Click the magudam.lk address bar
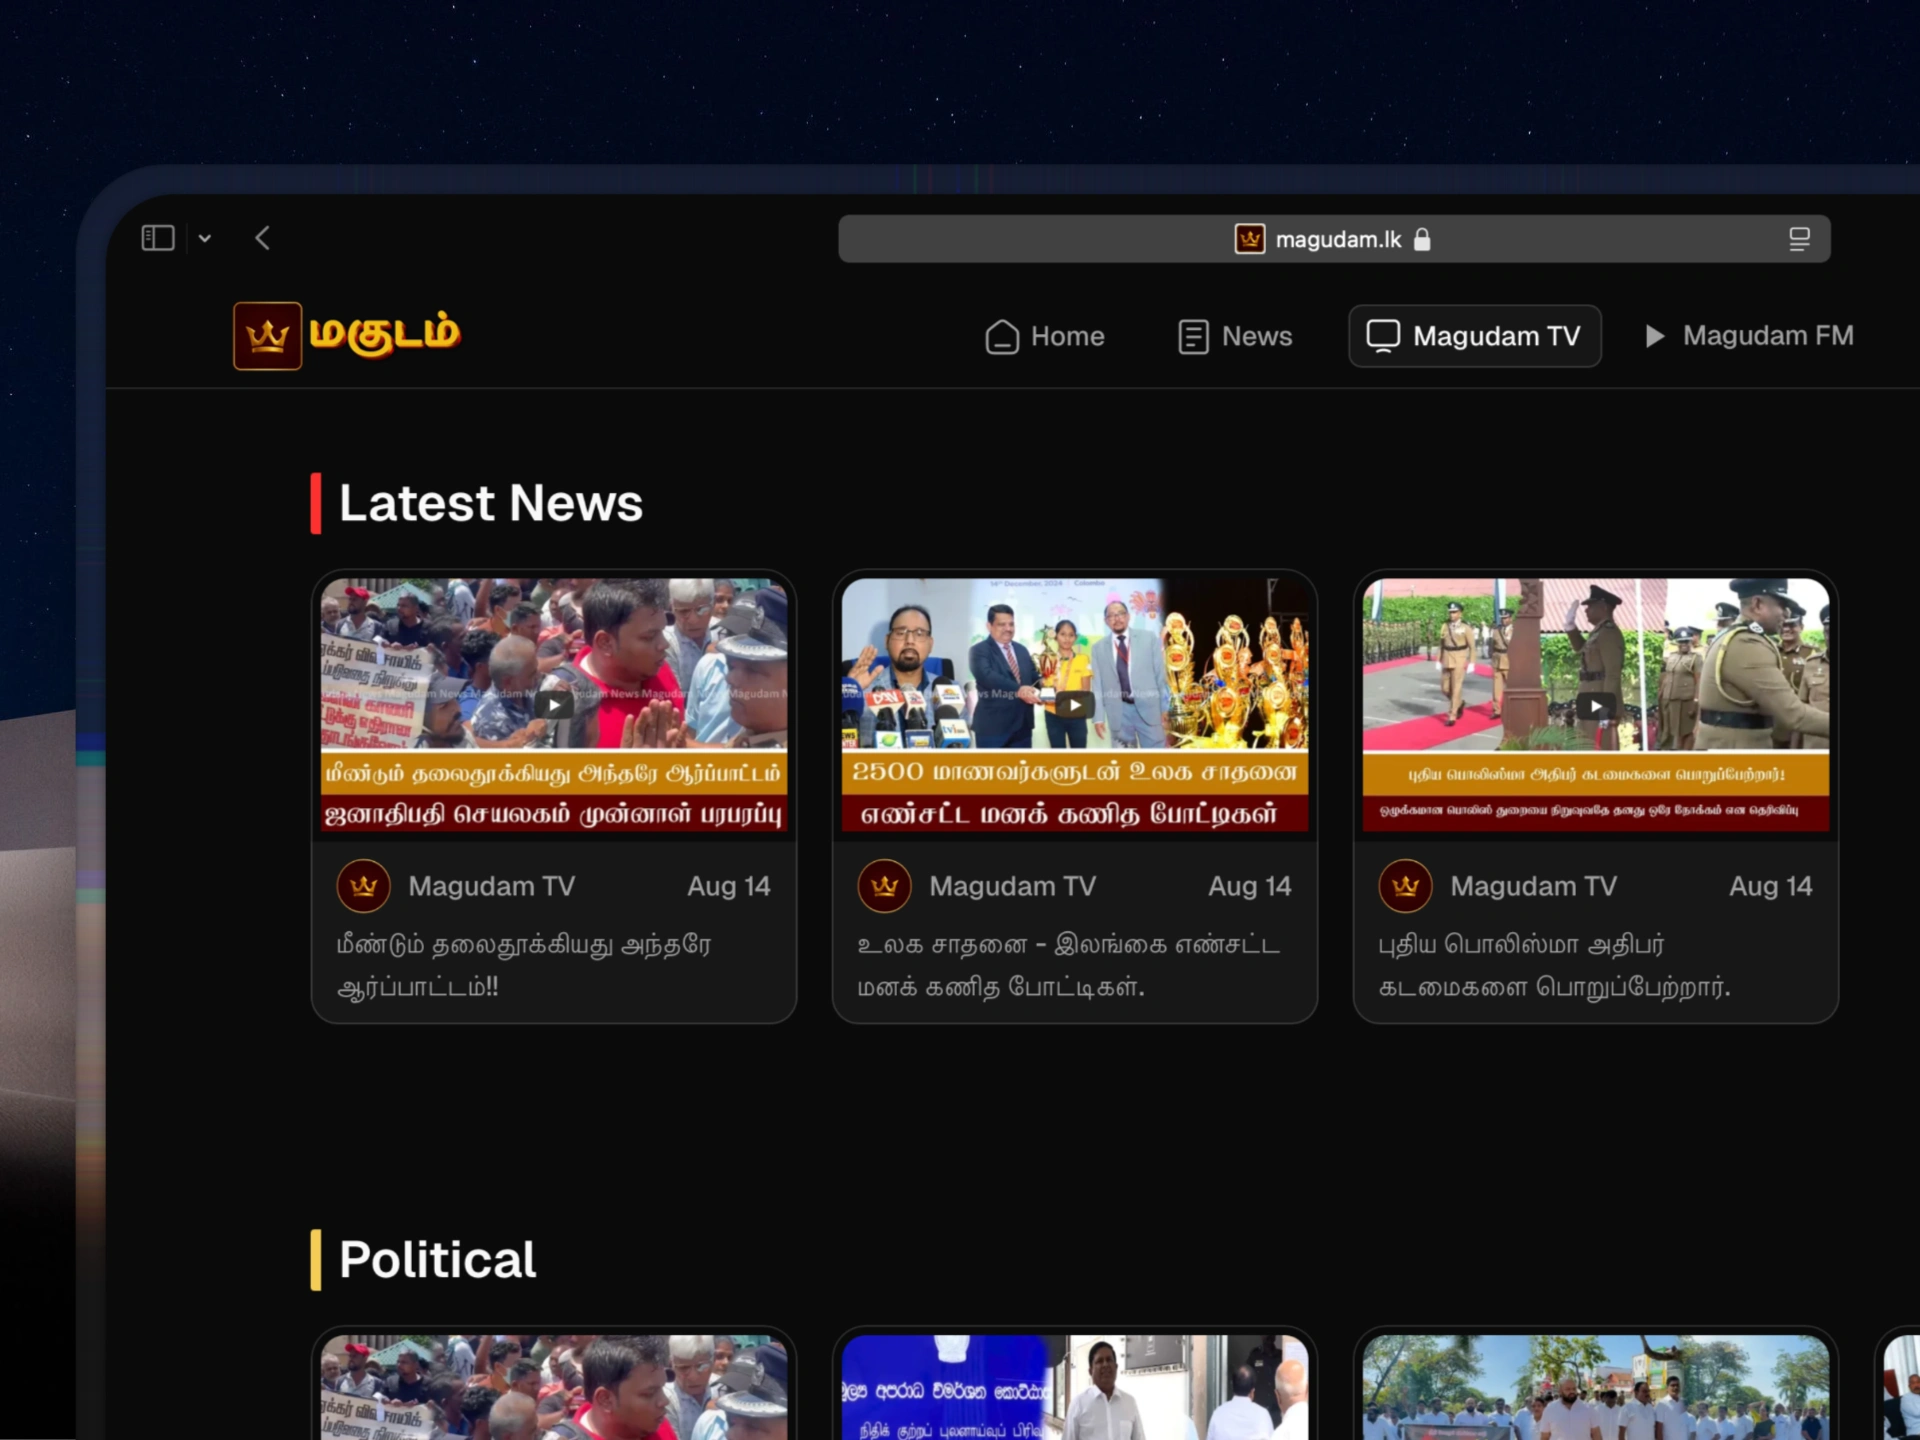This screenshot has height=1440, width=1920. (1334, 239)
